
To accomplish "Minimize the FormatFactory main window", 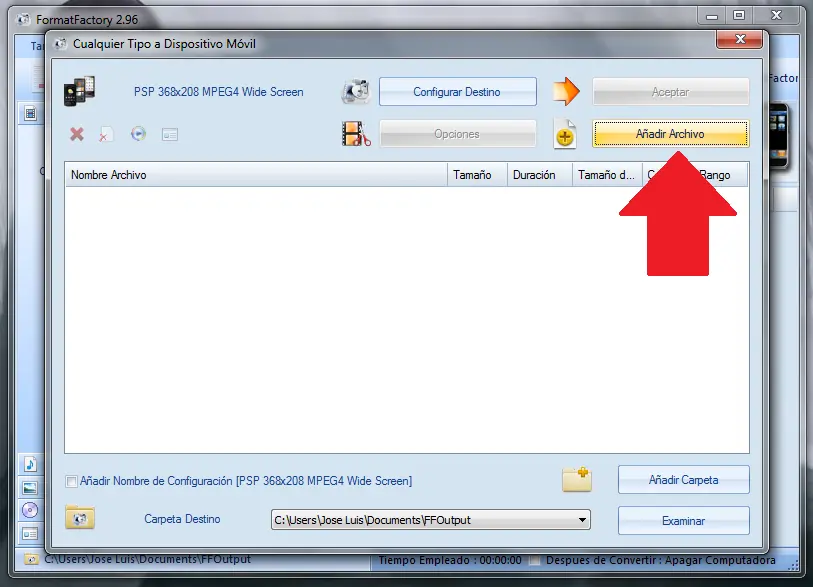I will [711, 16].
